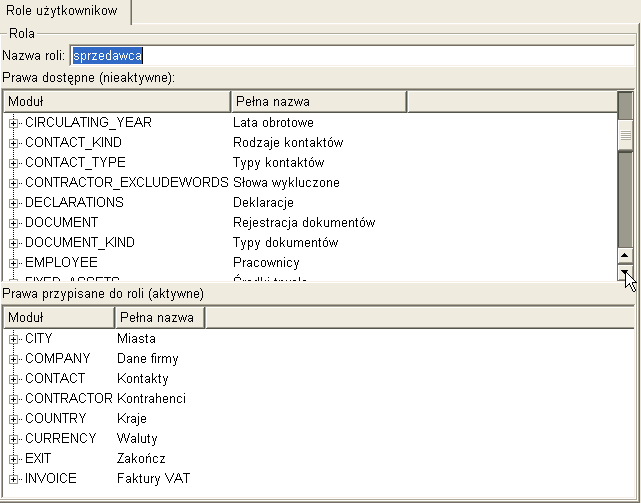
Task: Select the COMPANY assigned module
Action: coord(58,359)
